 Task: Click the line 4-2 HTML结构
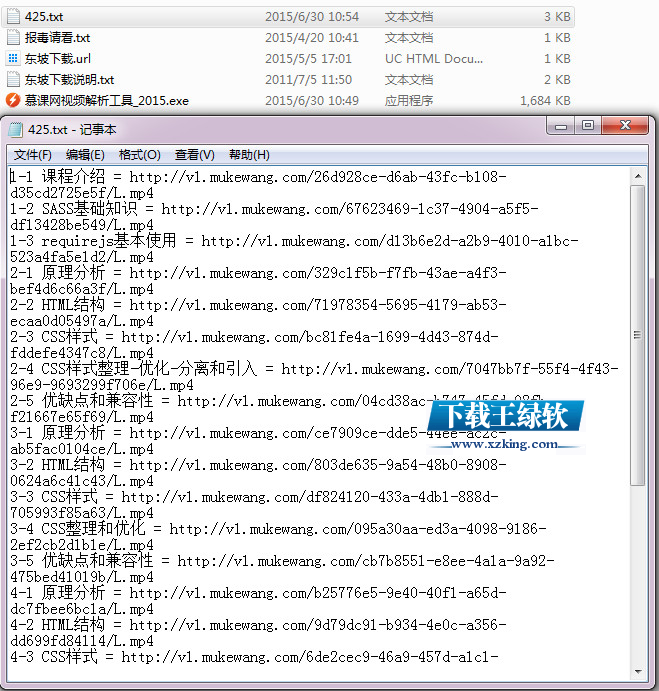258,624
